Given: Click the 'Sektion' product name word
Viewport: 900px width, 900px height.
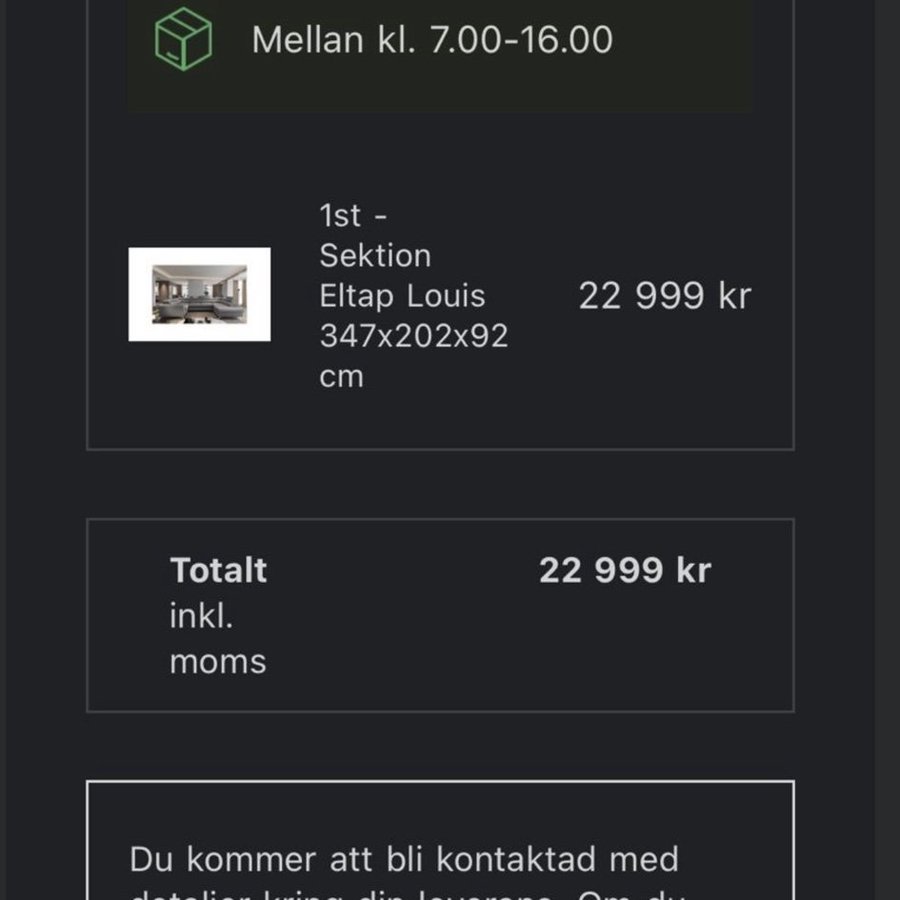Looking at the screenshot, I should coord(375,256).
